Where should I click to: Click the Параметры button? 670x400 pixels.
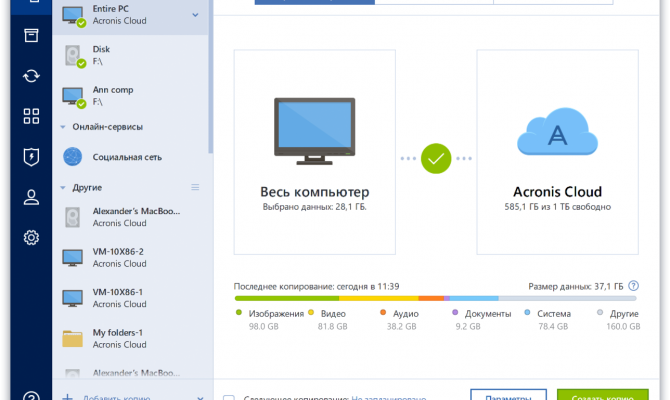pyautogui.click(x=508, y=395)
